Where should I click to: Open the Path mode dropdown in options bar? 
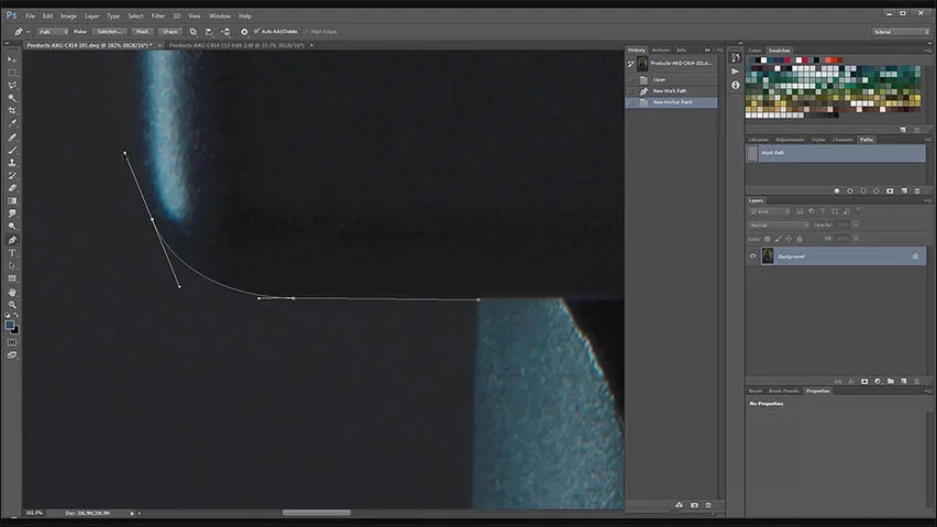click(53, 32)
